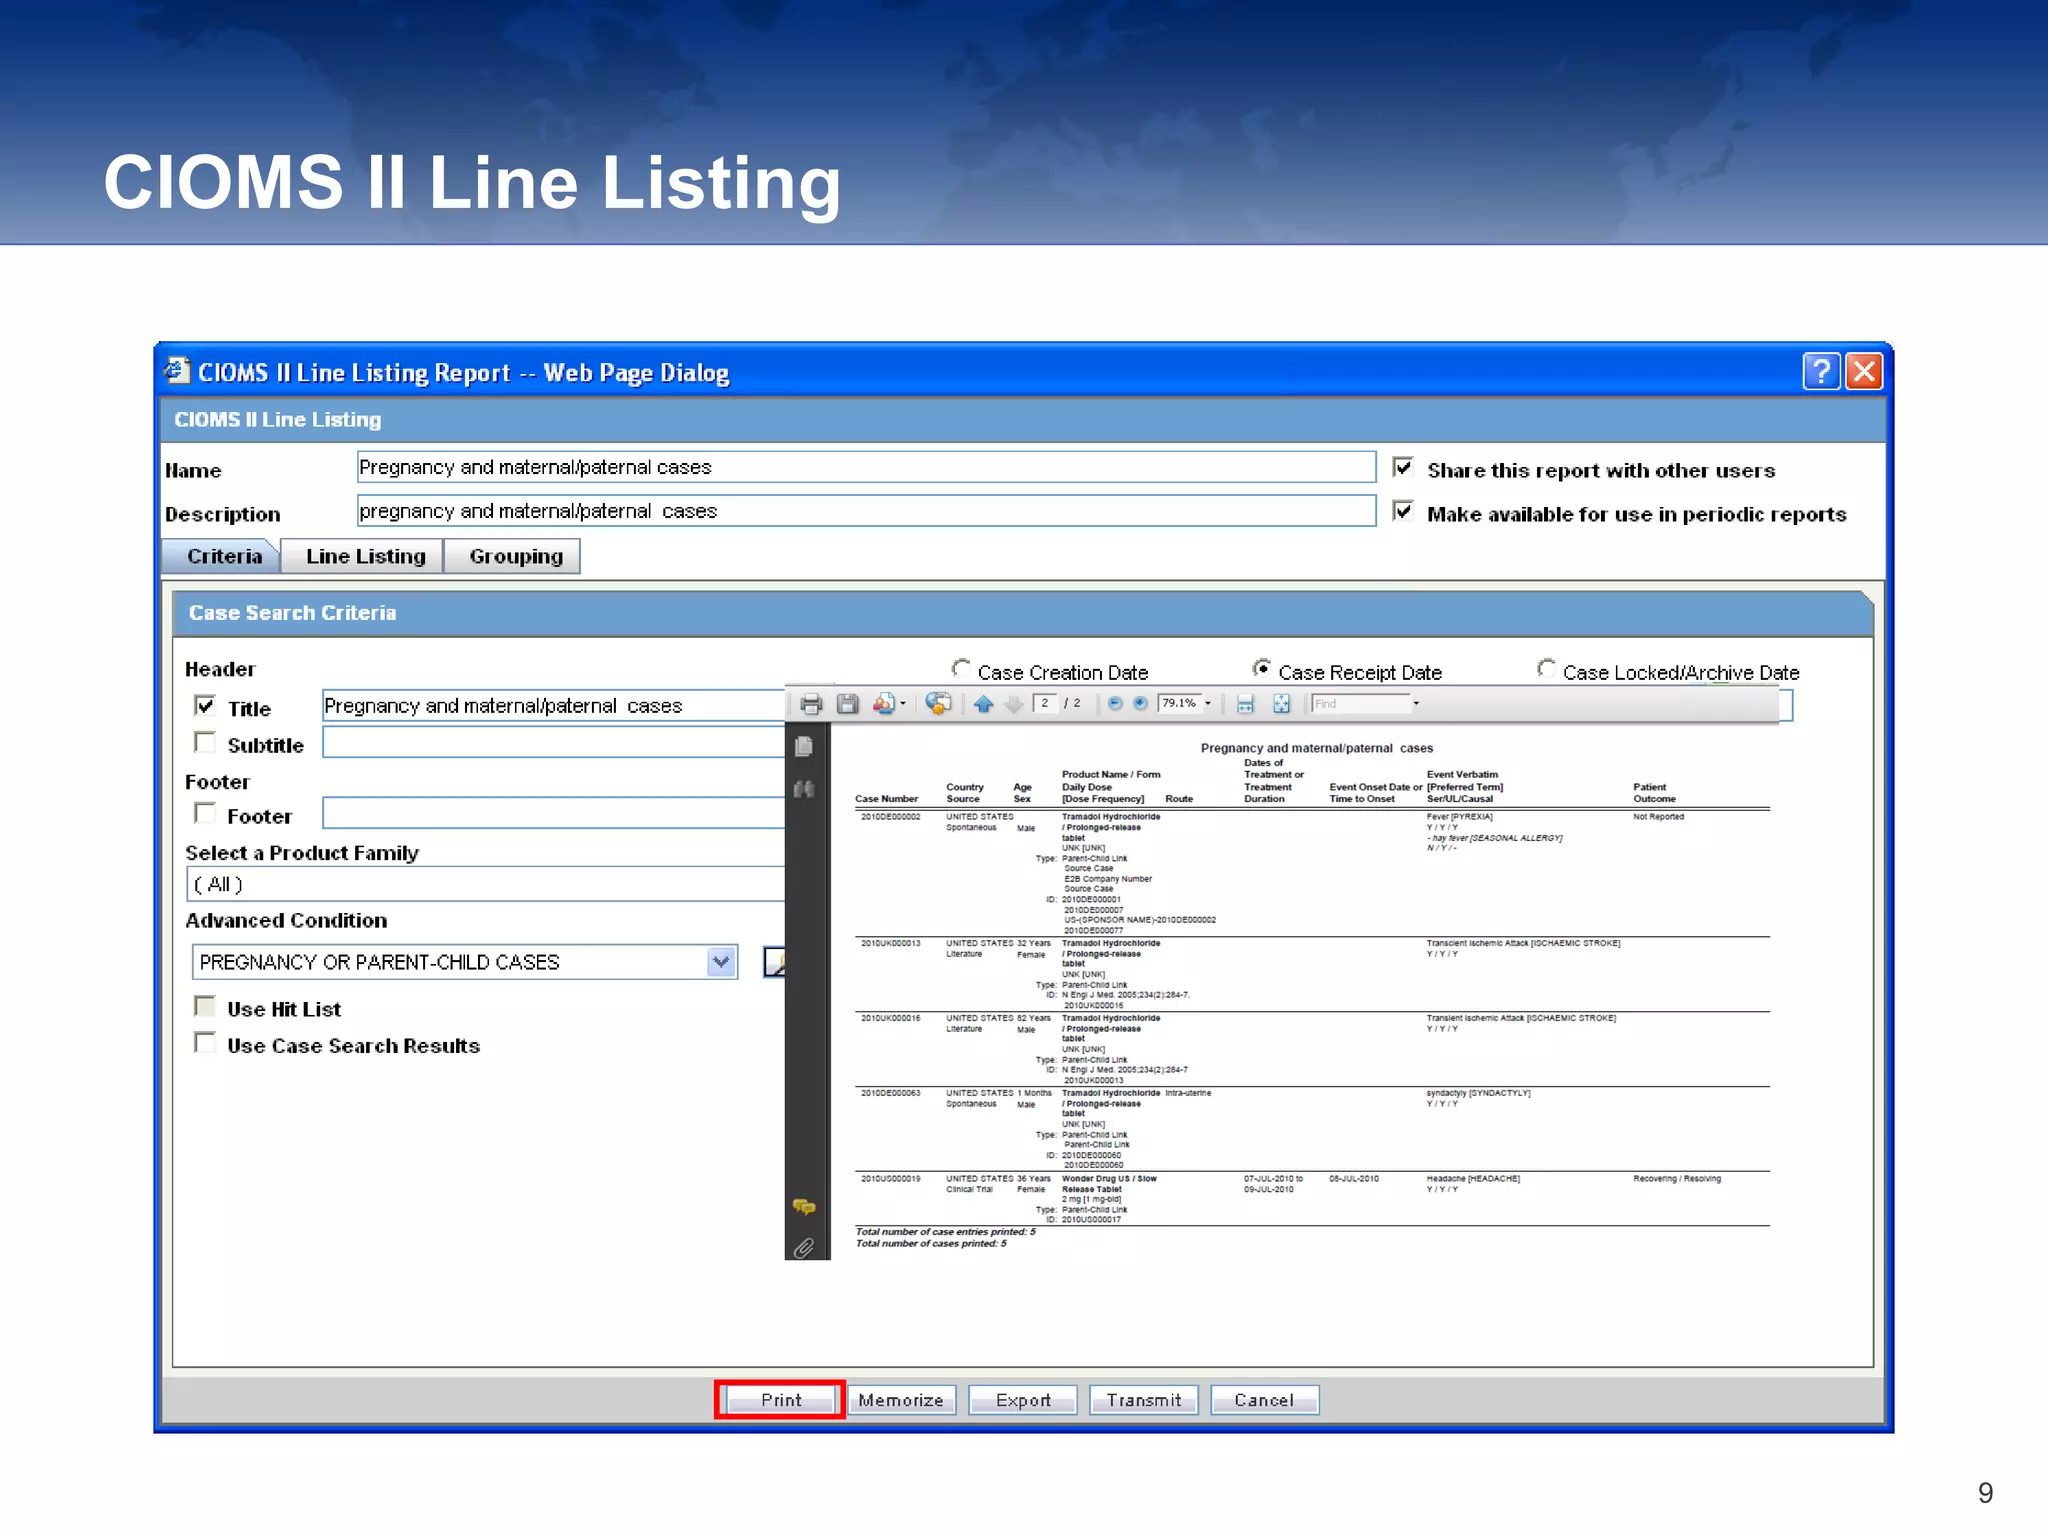Click the fit width icon in PDF toolbar
This screenshot has width=2048, height=1536.
click(1245, 704)
